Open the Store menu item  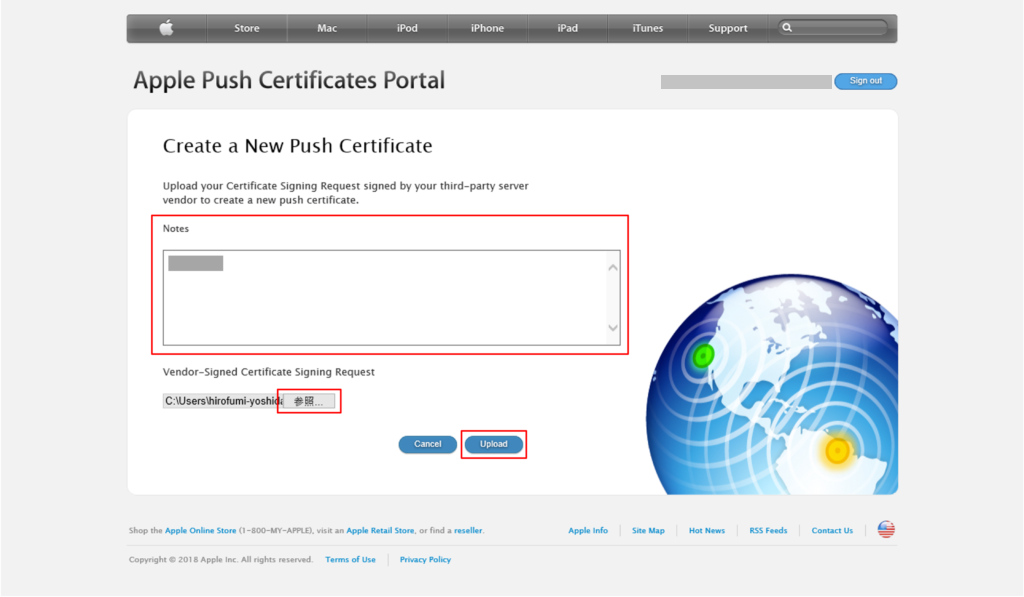click(x=247, y=28)
